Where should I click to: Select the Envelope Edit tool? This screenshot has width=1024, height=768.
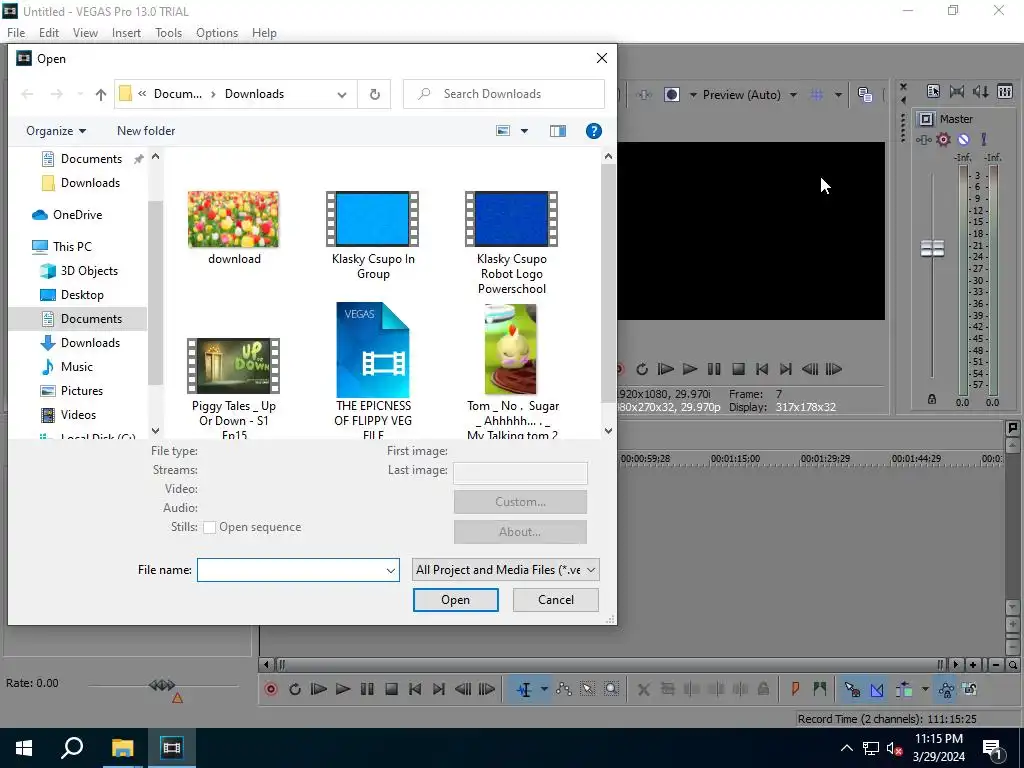[x=564, y=689]
